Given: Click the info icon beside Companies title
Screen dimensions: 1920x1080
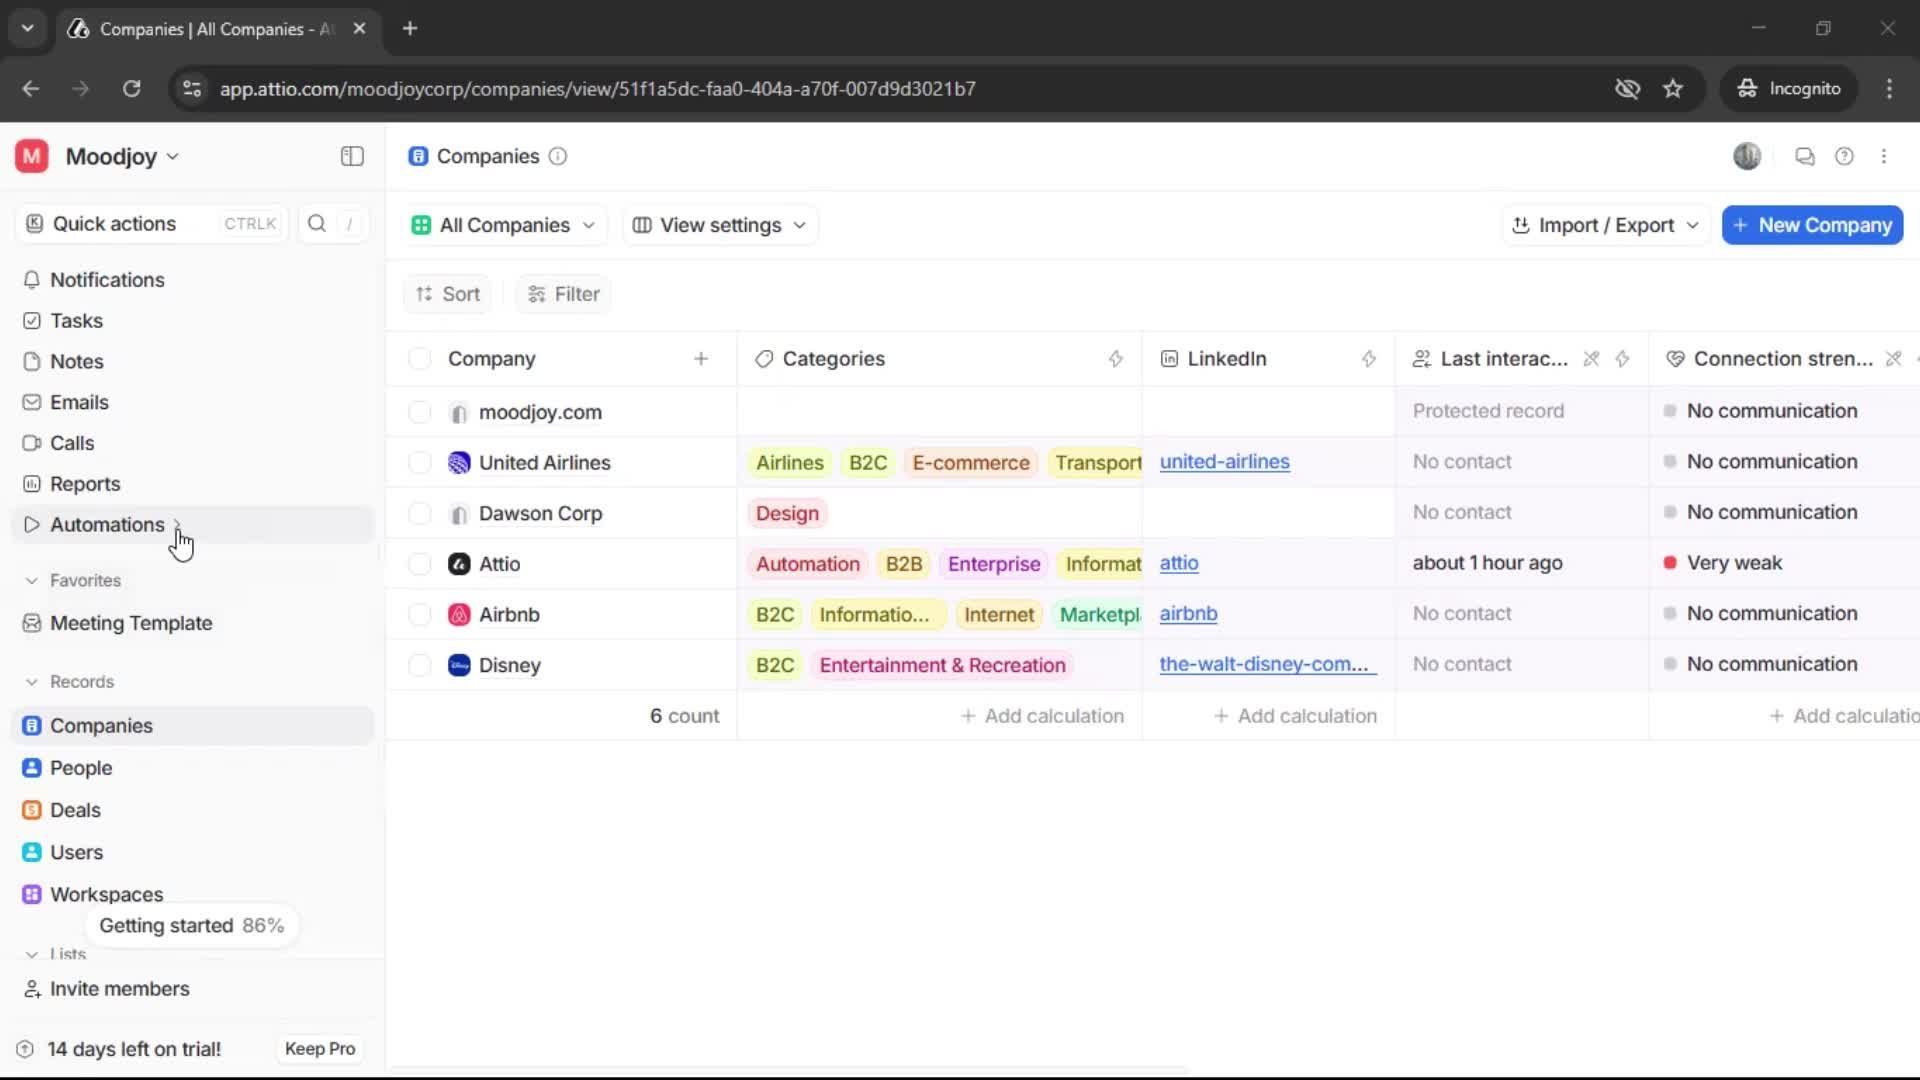Looking at the screenshot, I should [x=558, y=156].
